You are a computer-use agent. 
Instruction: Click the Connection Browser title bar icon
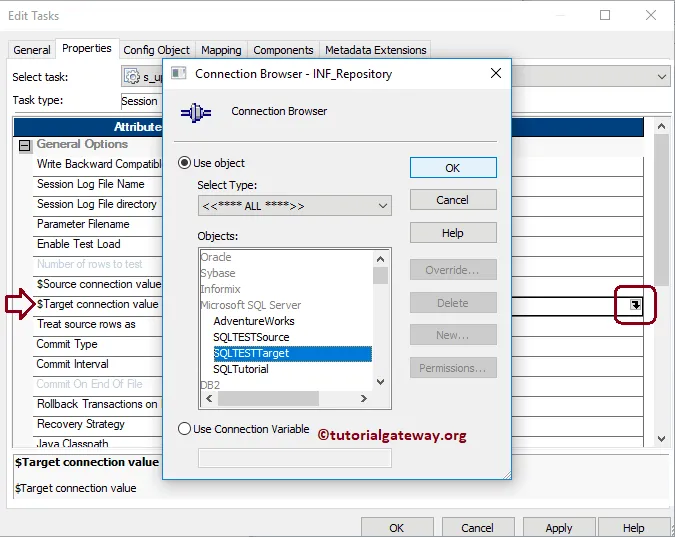[179, 74]
